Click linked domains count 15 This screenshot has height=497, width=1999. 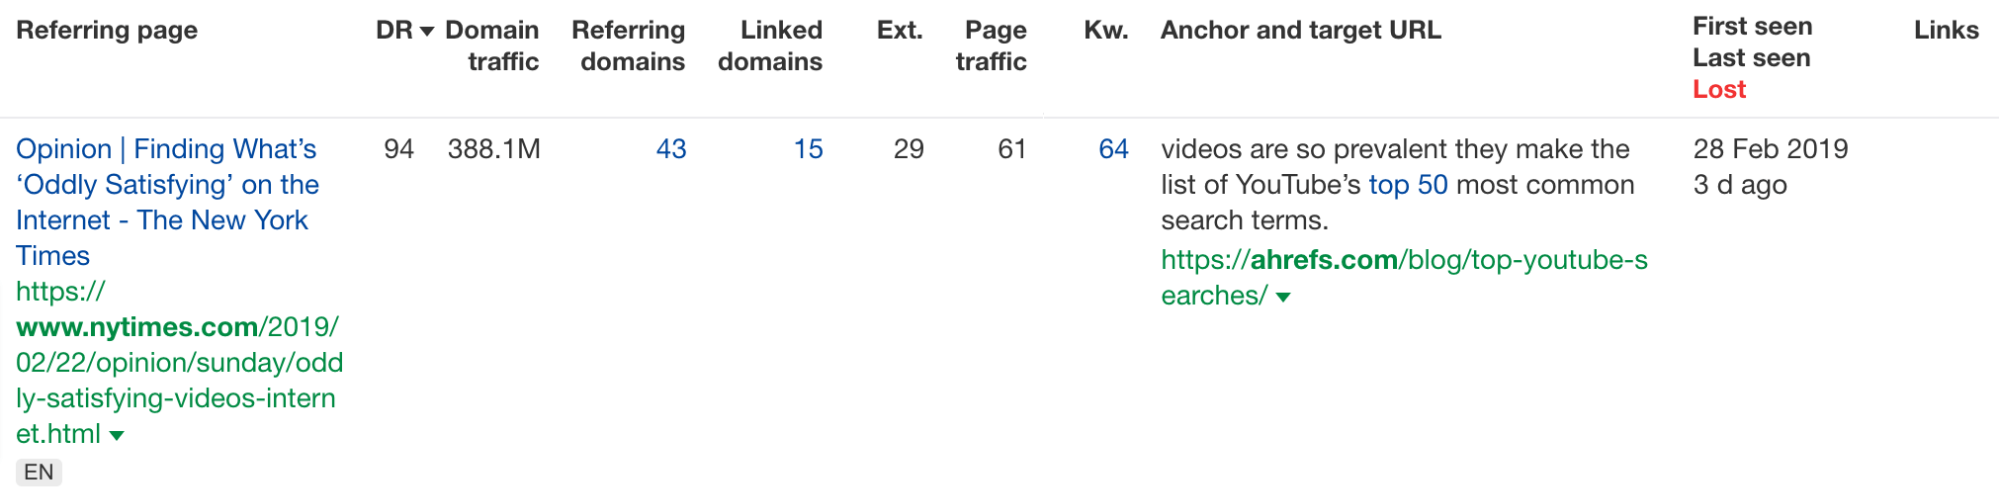[808, 149]
